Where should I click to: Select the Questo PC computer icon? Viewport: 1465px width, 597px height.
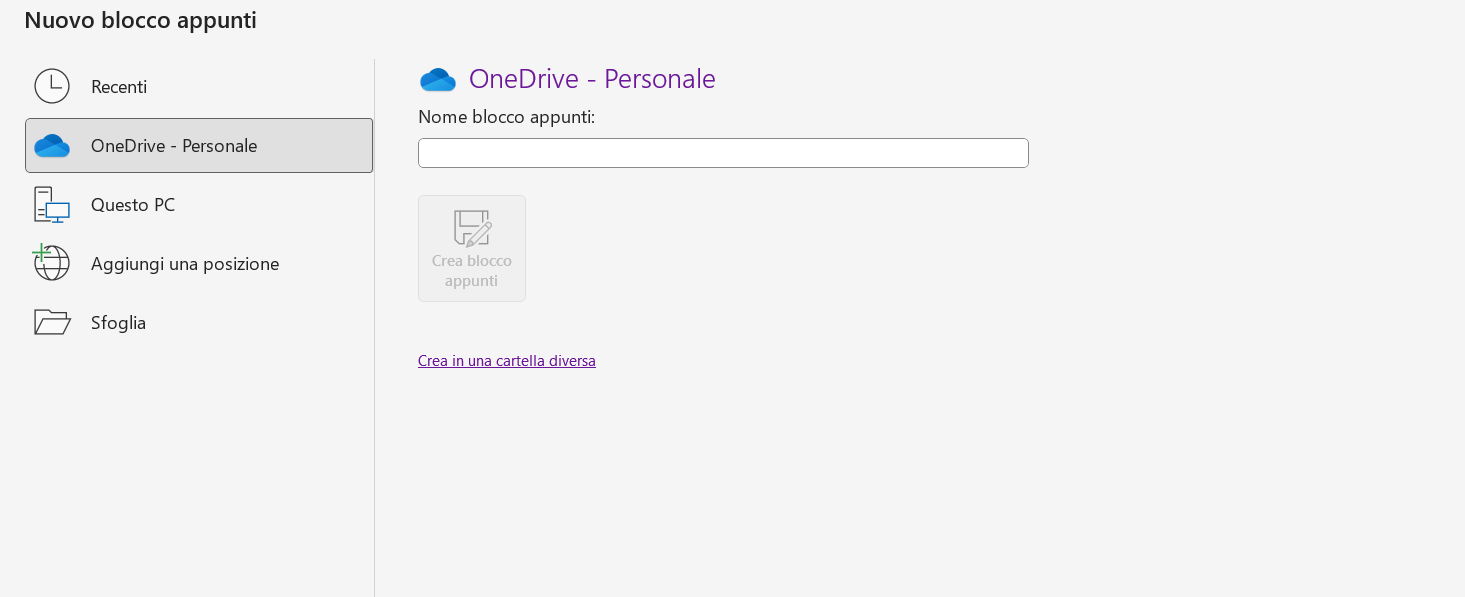coord(52,204)
